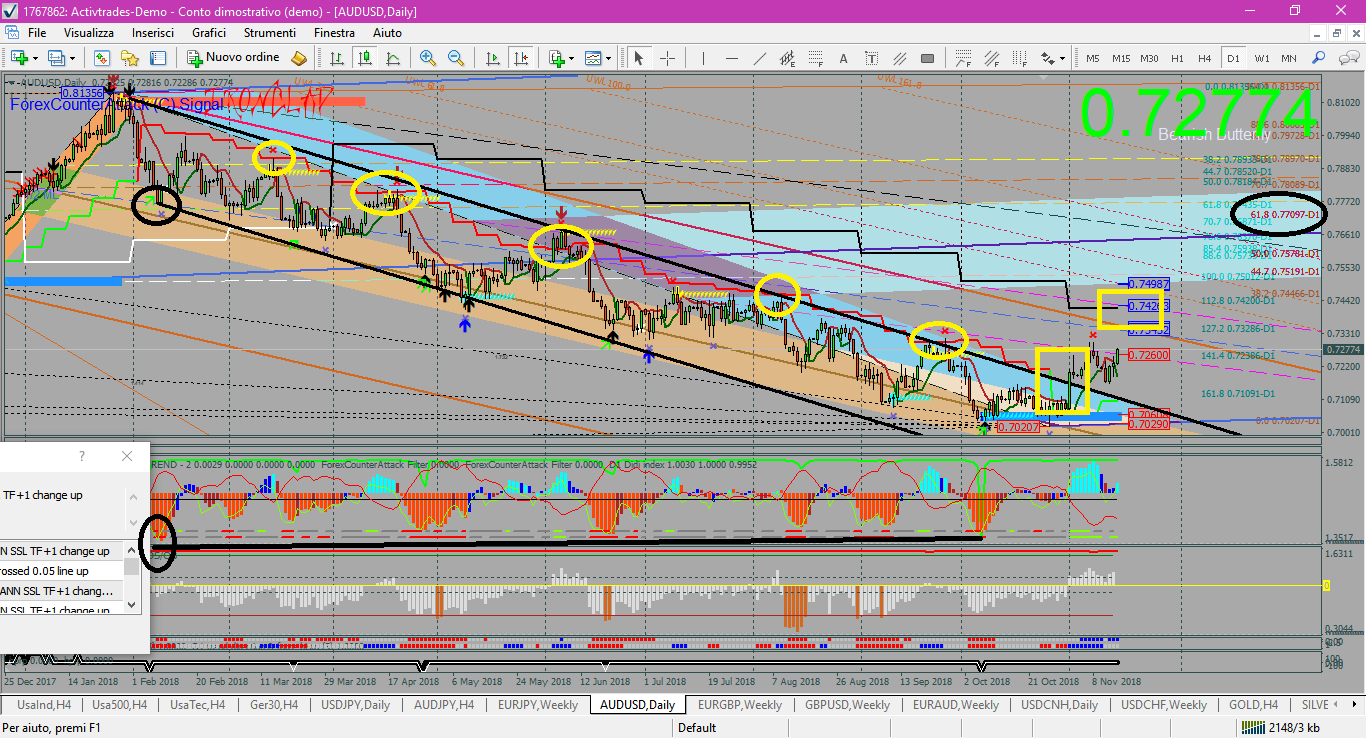The height and width of the screenshot is (738, 1366).
Task: Select the rectangle shape tool
Action: pos(928,58)
